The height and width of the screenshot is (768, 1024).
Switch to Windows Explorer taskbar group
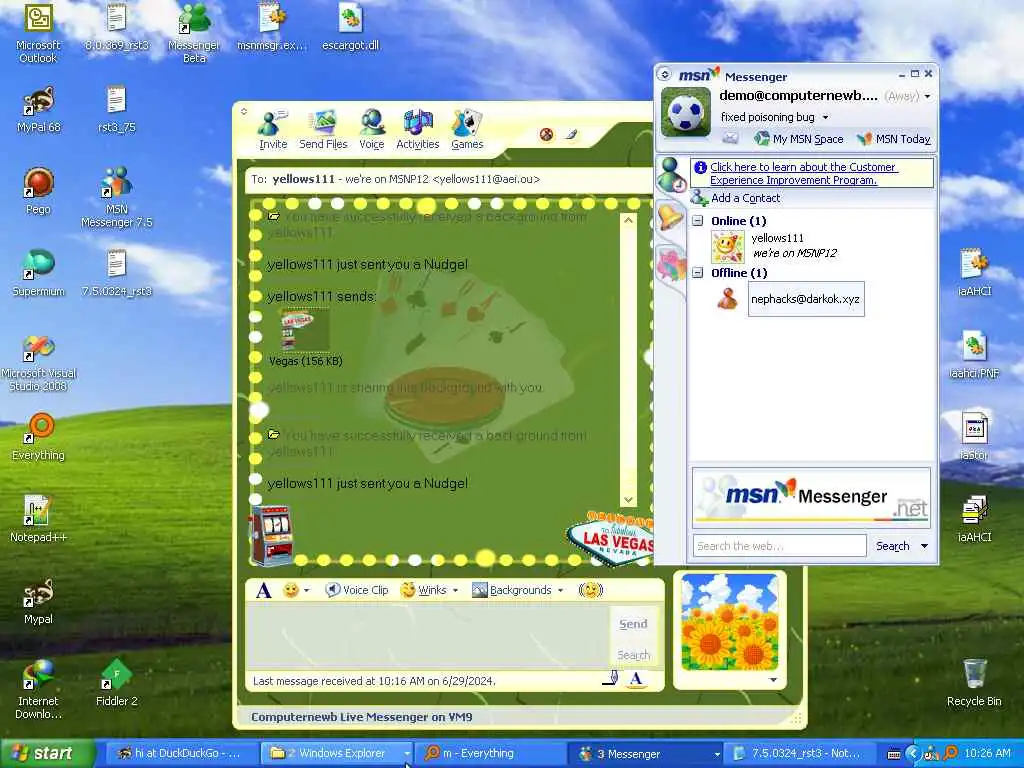tap(338, 754)
